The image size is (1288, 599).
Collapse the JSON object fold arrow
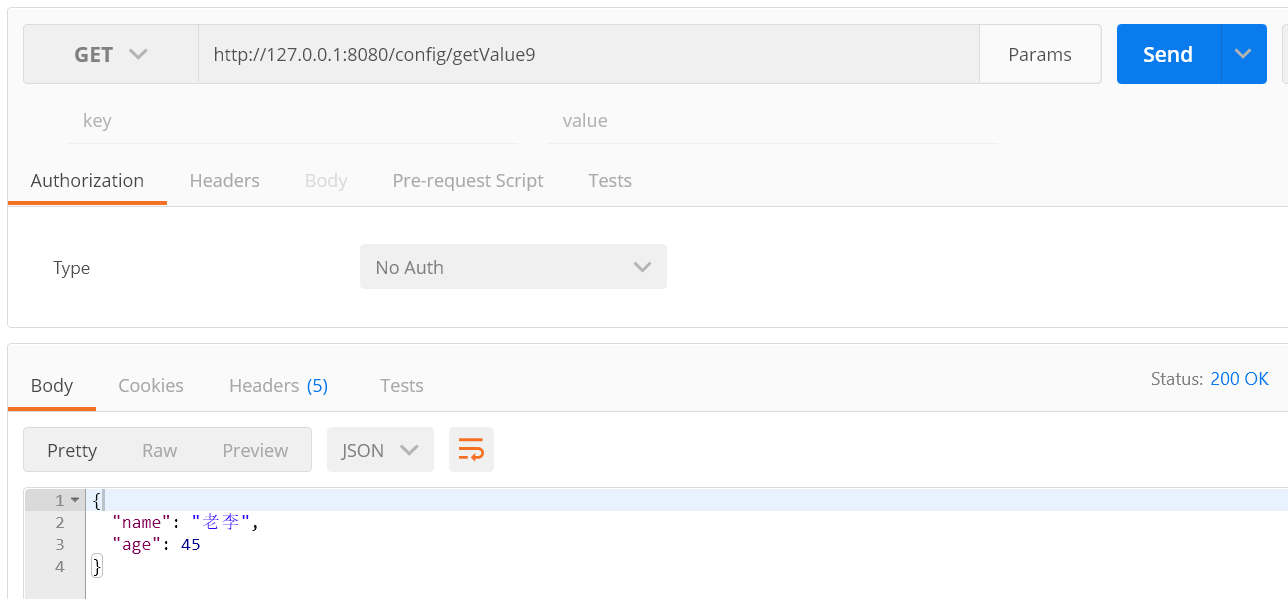[x=75, y=500]
